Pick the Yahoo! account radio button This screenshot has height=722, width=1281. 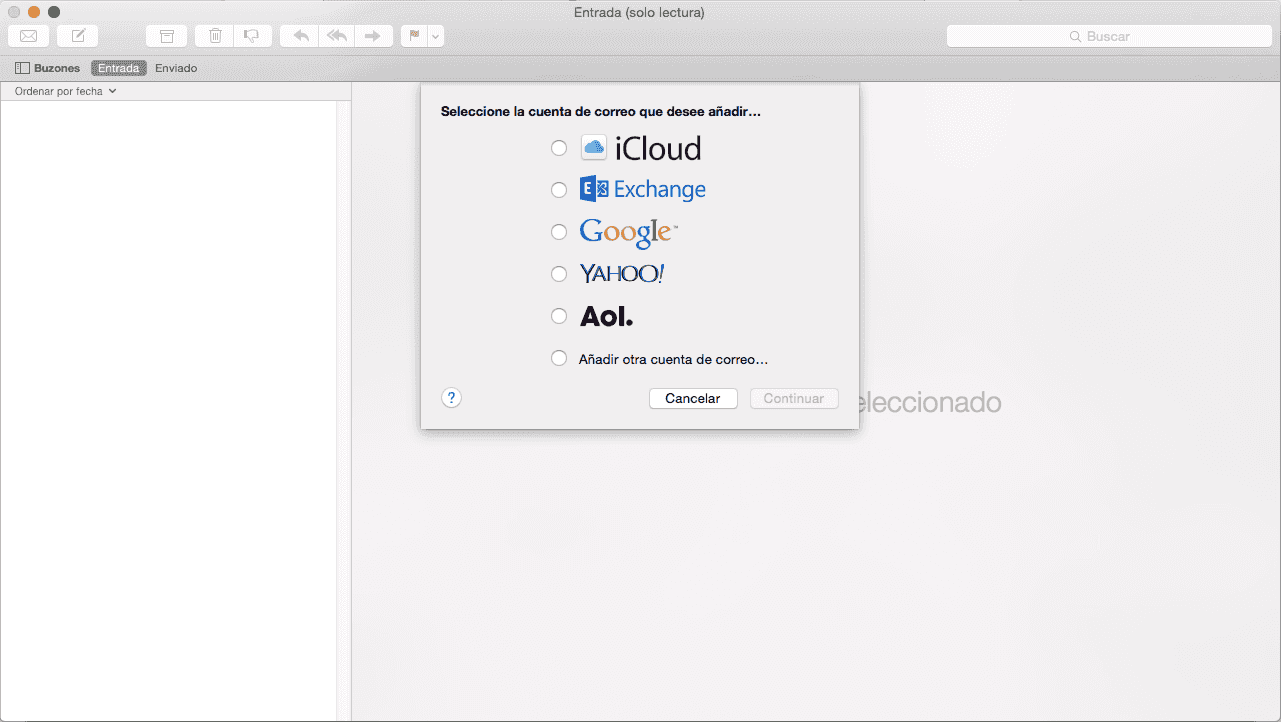[559, 274]
